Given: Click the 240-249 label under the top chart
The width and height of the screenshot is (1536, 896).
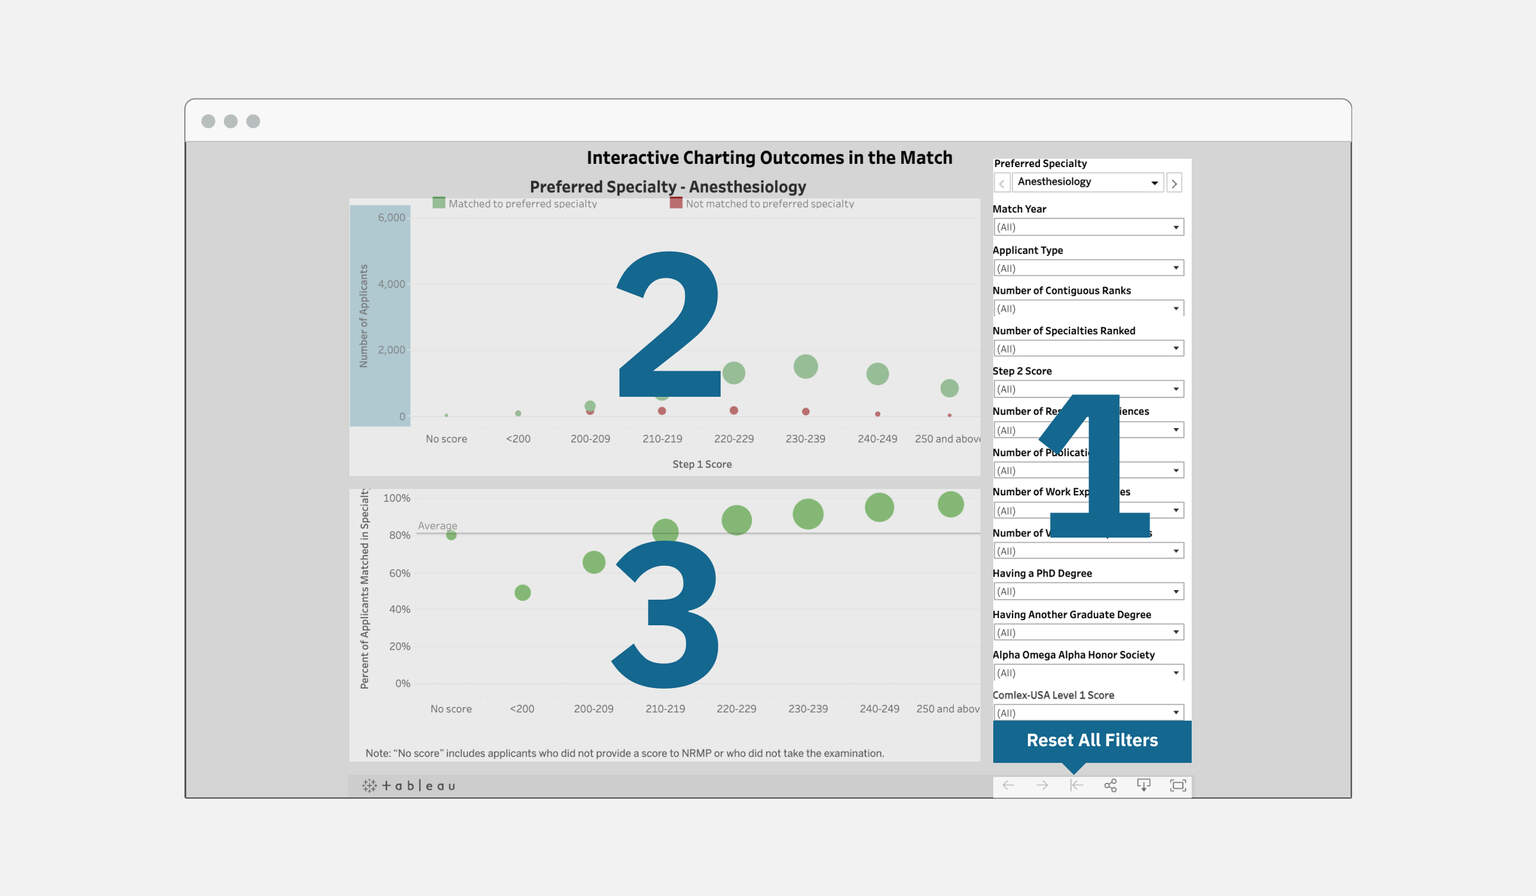Looking at the screenshot, I should 877,439.
